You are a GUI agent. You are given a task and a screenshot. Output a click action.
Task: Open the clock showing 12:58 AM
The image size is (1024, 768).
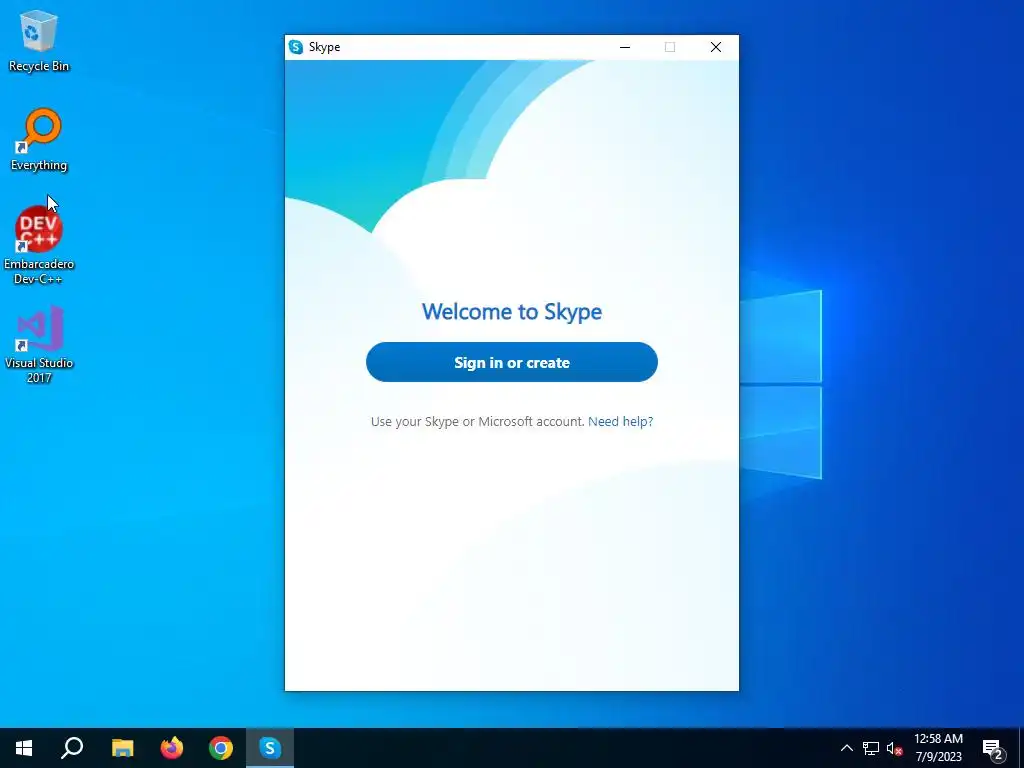(938, 748)
